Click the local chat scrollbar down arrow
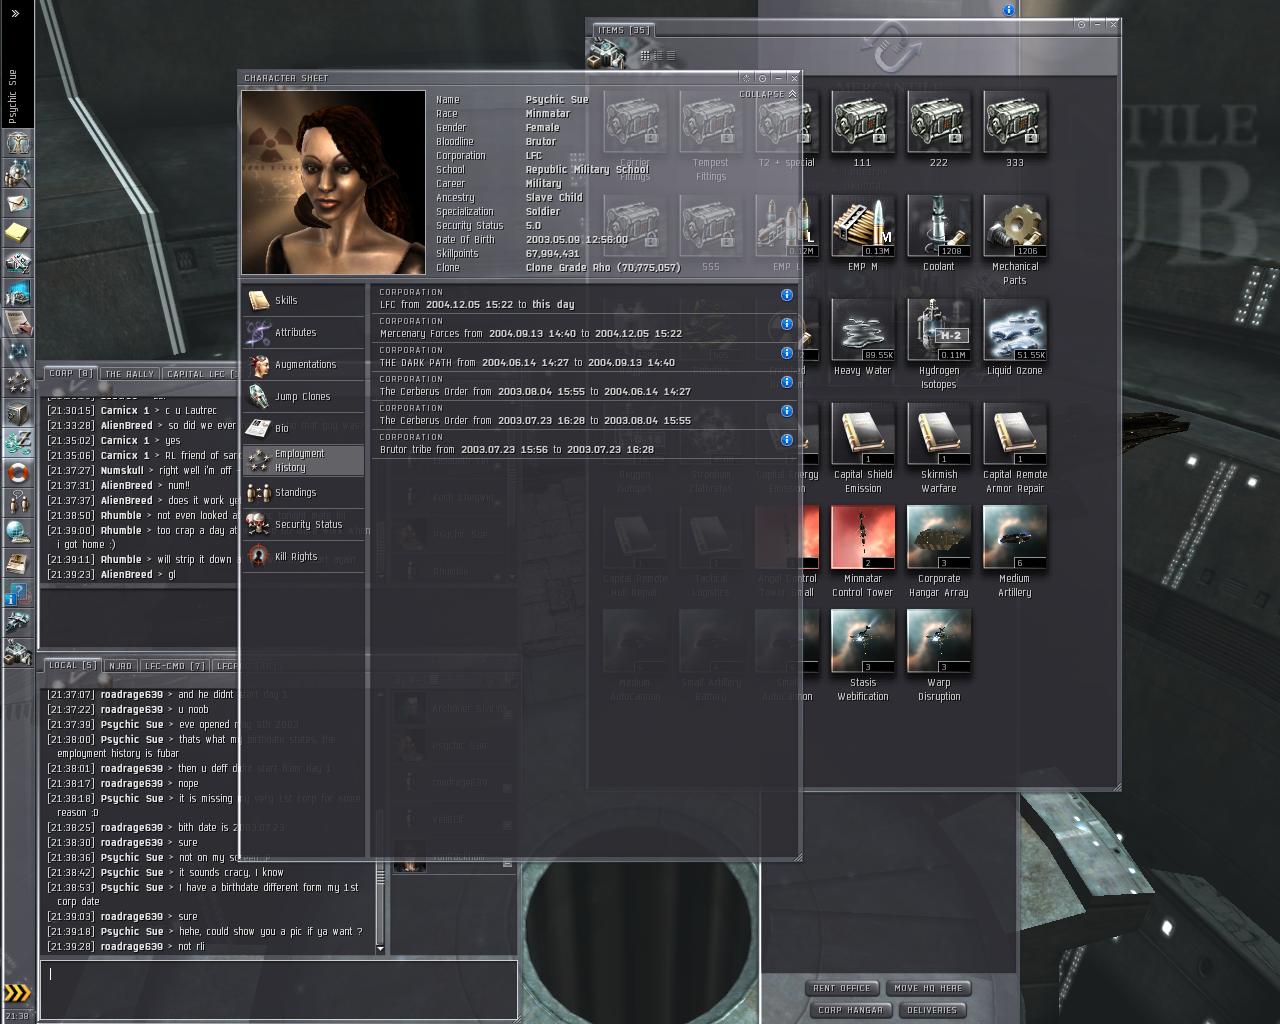The height and width of the screenshot is (1024, 1280). pos(381,948)
